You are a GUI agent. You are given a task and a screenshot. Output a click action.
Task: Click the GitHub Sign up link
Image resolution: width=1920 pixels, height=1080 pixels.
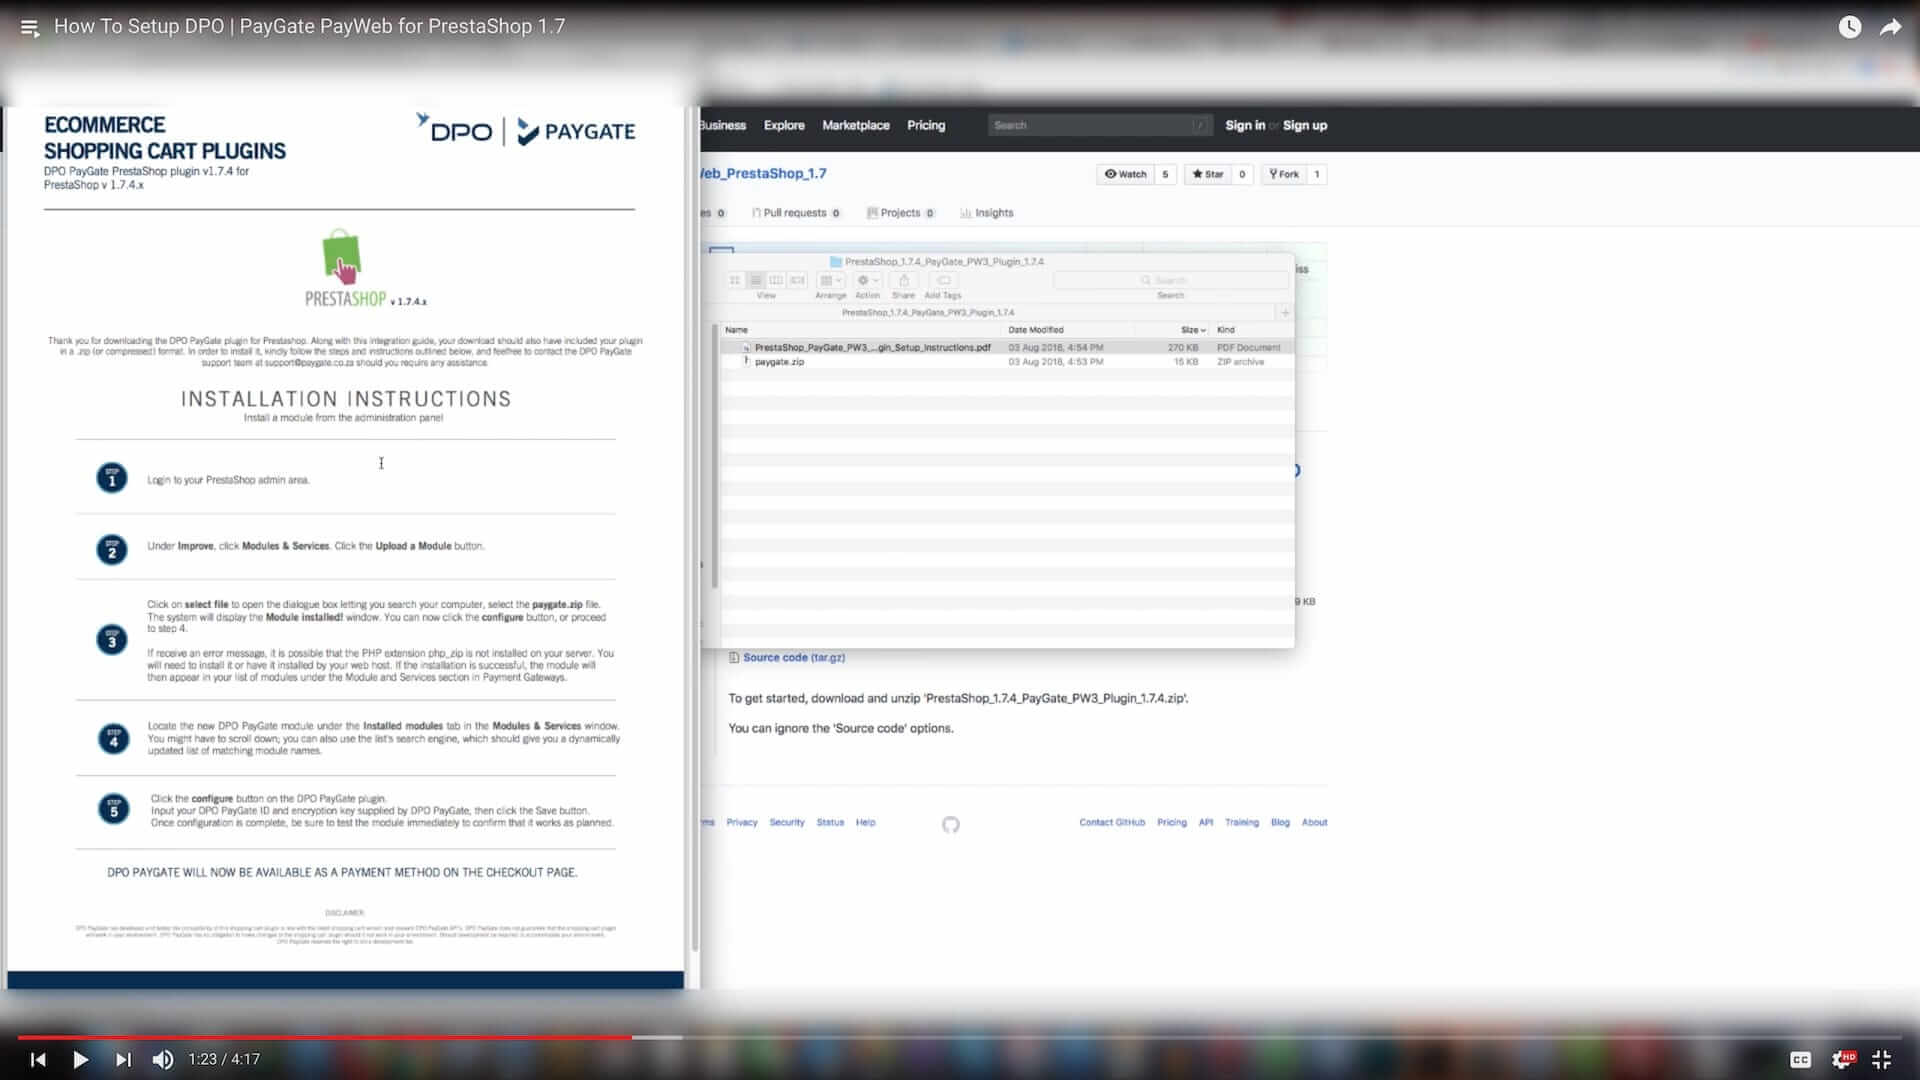[1305, 126]
